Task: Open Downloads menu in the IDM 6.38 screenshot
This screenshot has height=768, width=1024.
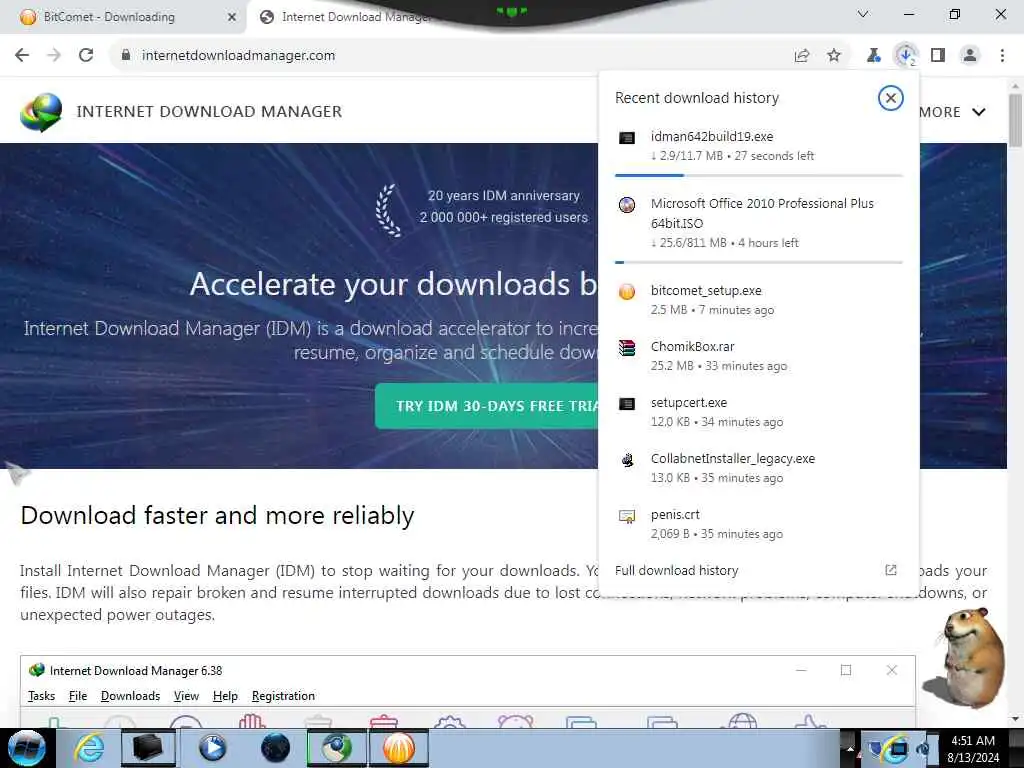Action: click(x=131, y=696)
